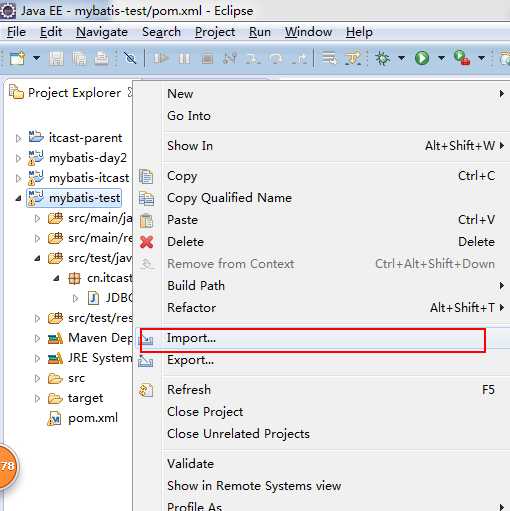Open the Edit menu

tap(51, 32)
